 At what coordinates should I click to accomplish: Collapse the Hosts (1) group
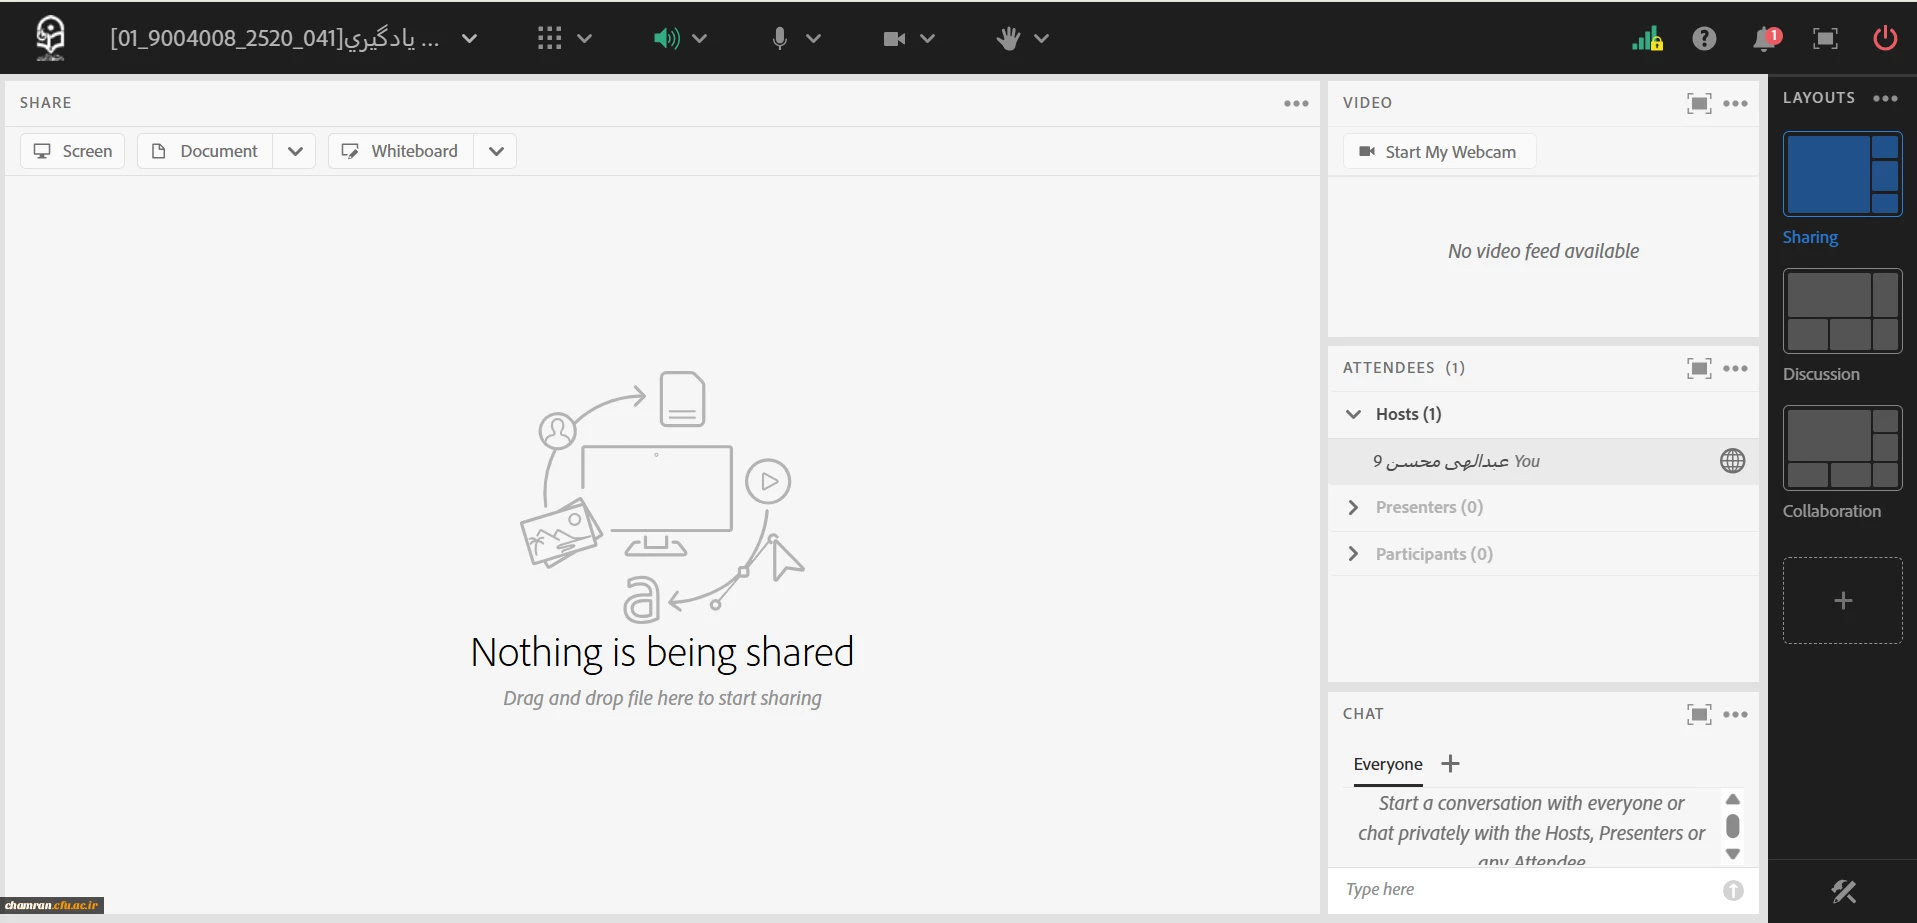(1353, 414)
